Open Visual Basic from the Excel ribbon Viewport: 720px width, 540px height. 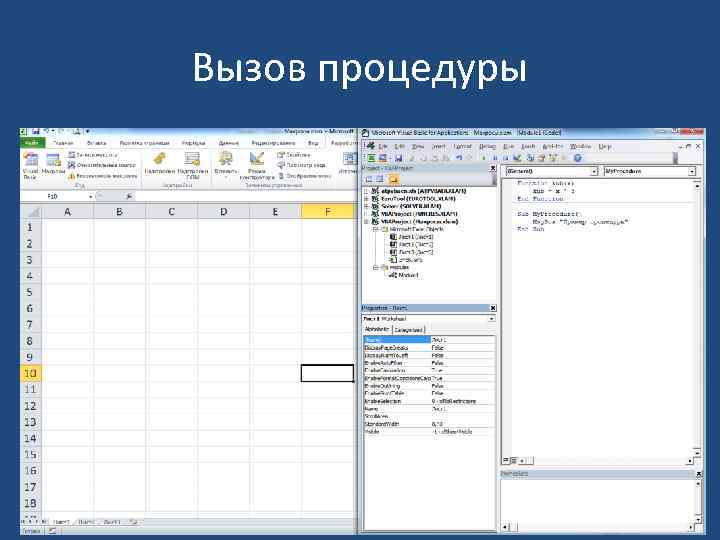30,166
